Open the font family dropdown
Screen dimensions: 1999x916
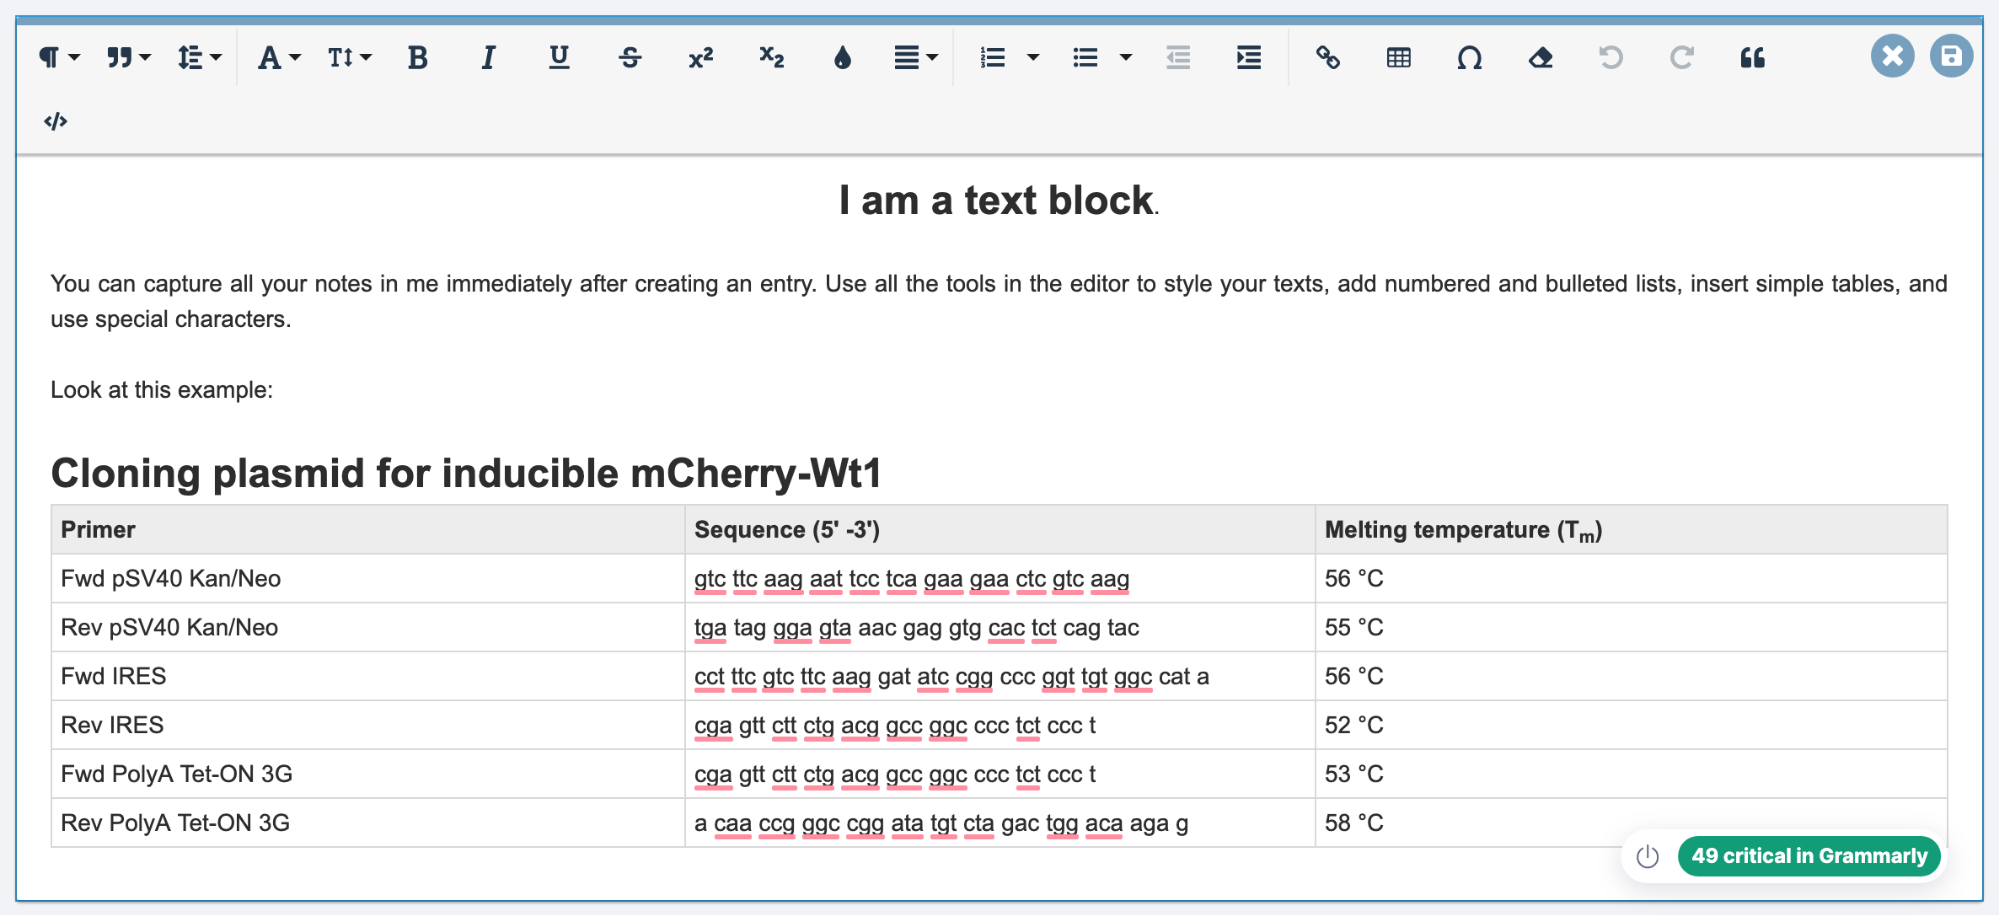point(279,58)
